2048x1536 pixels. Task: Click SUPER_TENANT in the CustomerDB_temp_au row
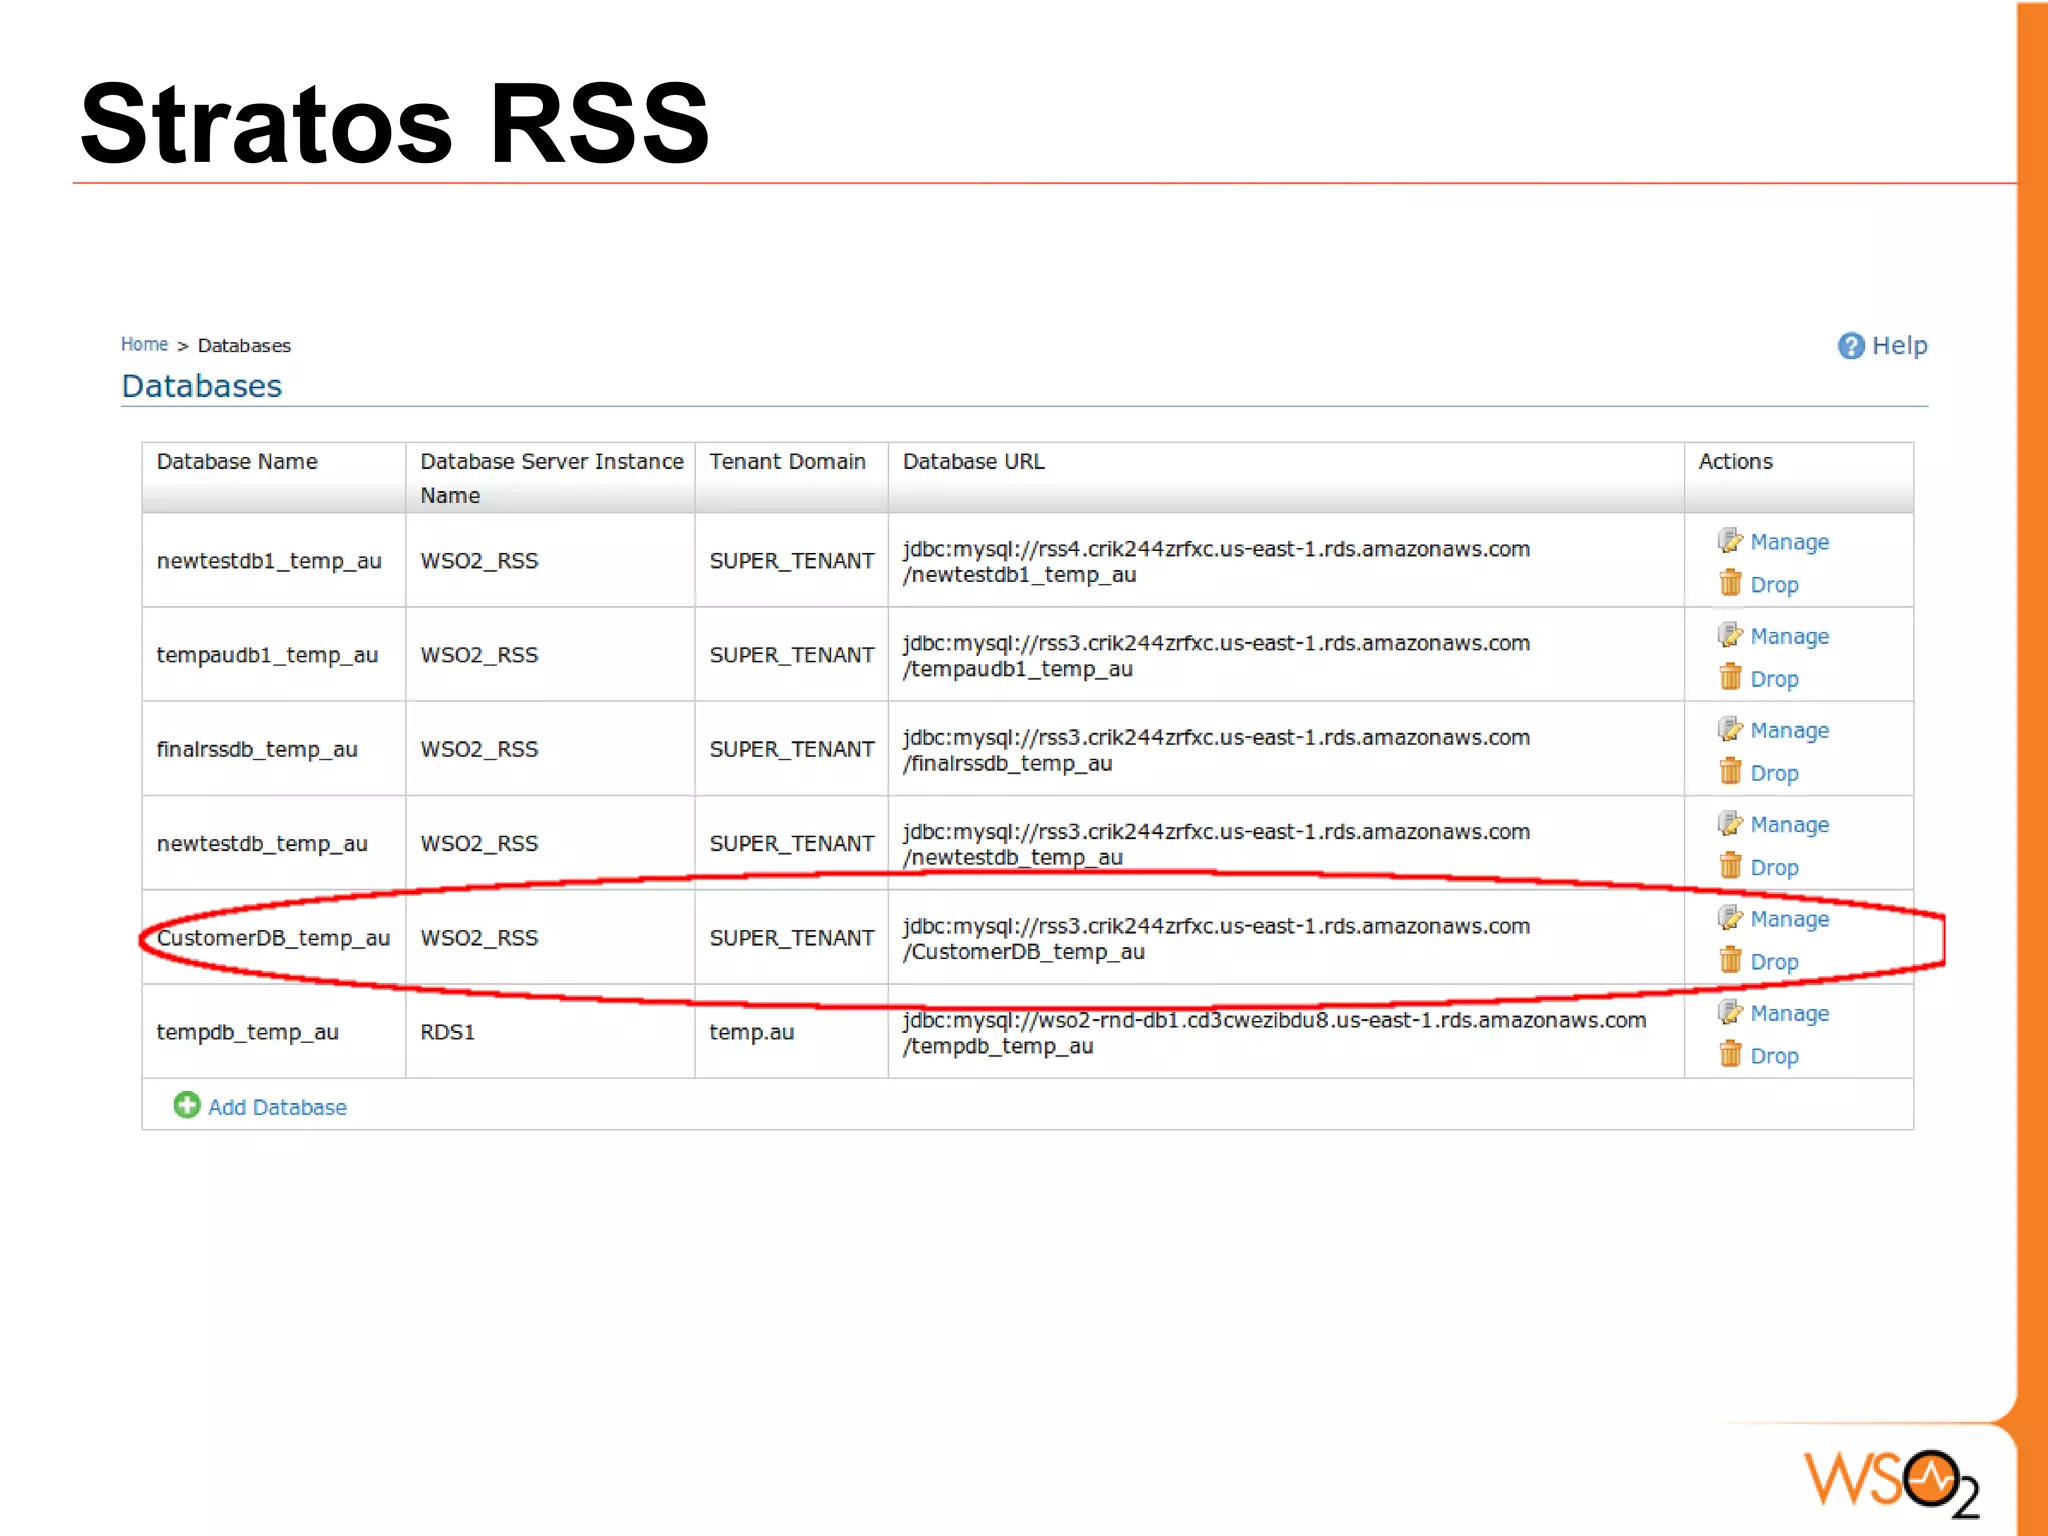(792, 938)
